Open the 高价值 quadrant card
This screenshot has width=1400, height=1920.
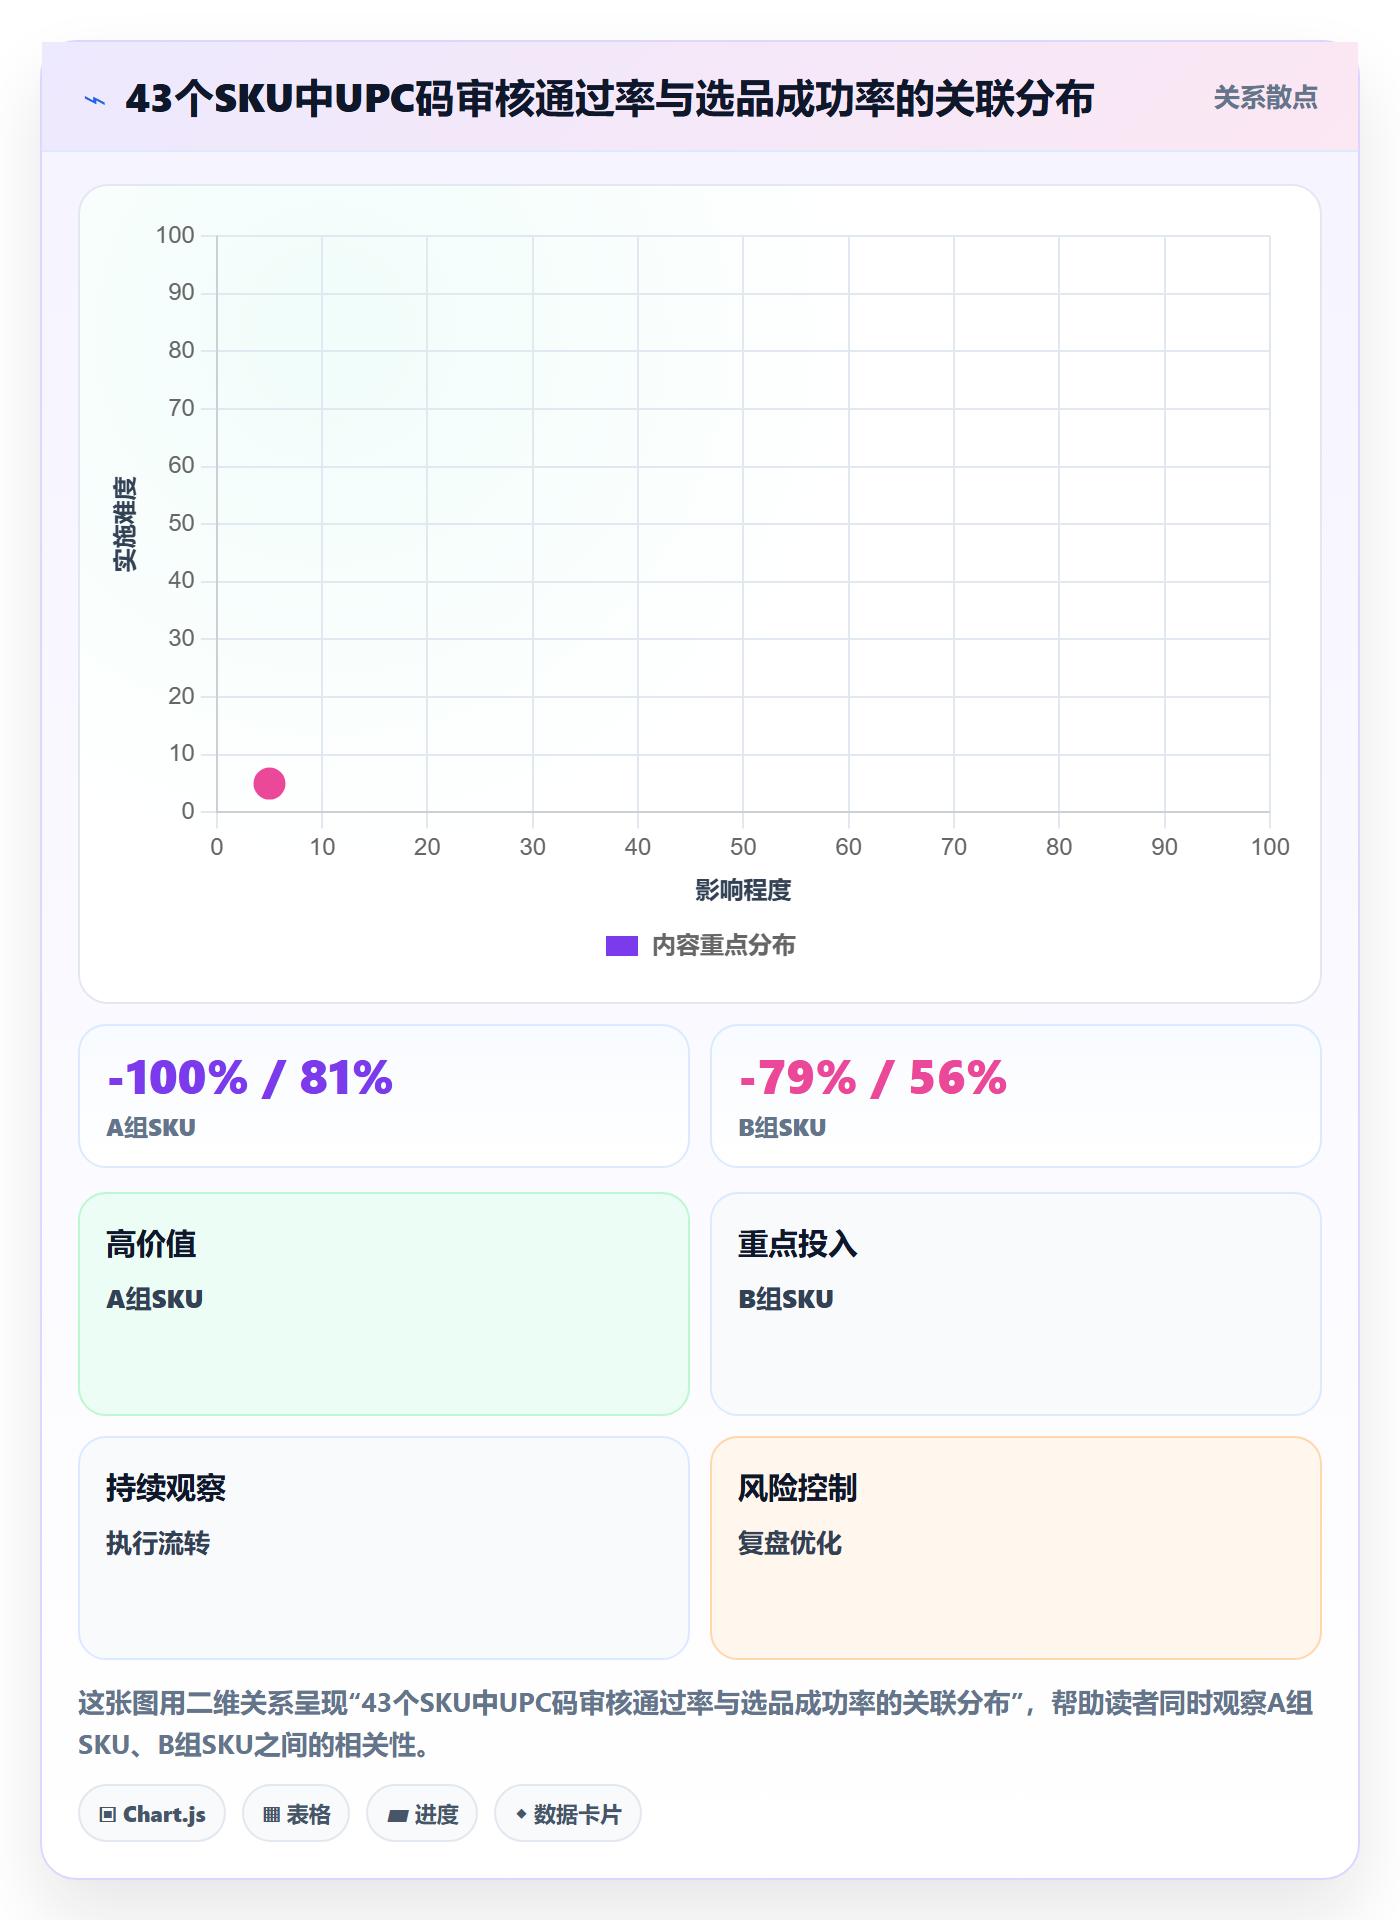(x=384, y=1304)
